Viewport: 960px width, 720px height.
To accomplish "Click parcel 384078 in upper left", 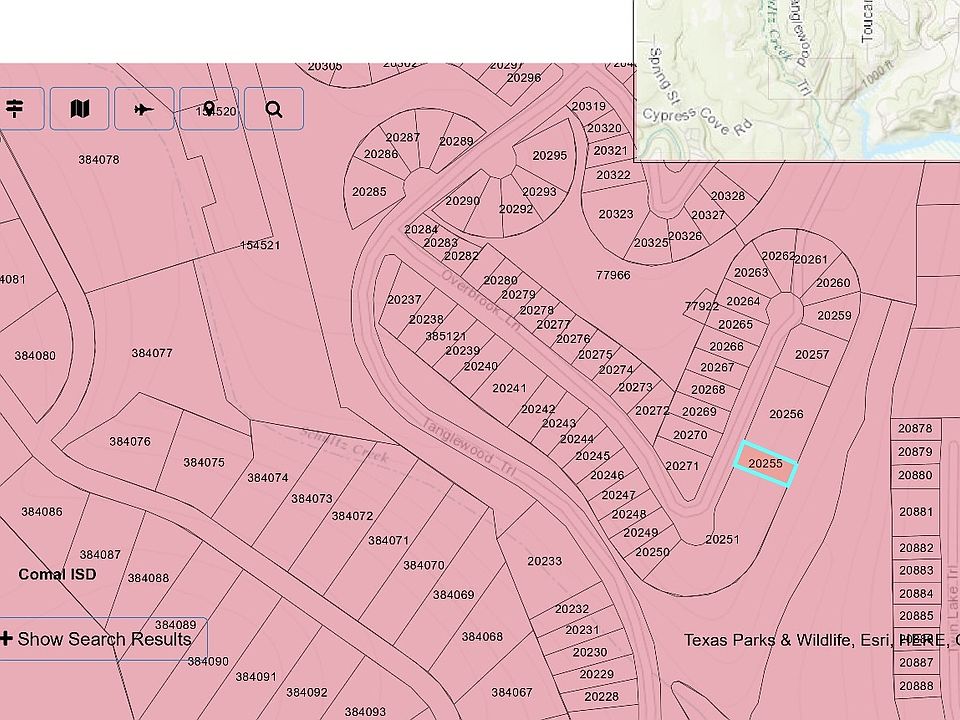I will point(98,160).
